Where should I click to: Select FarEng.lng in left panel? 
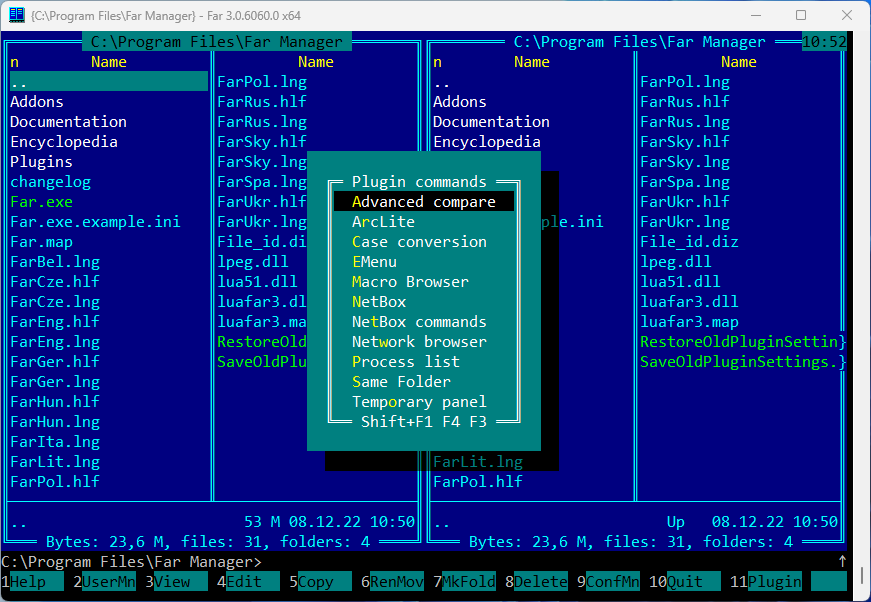click(55, 342)
